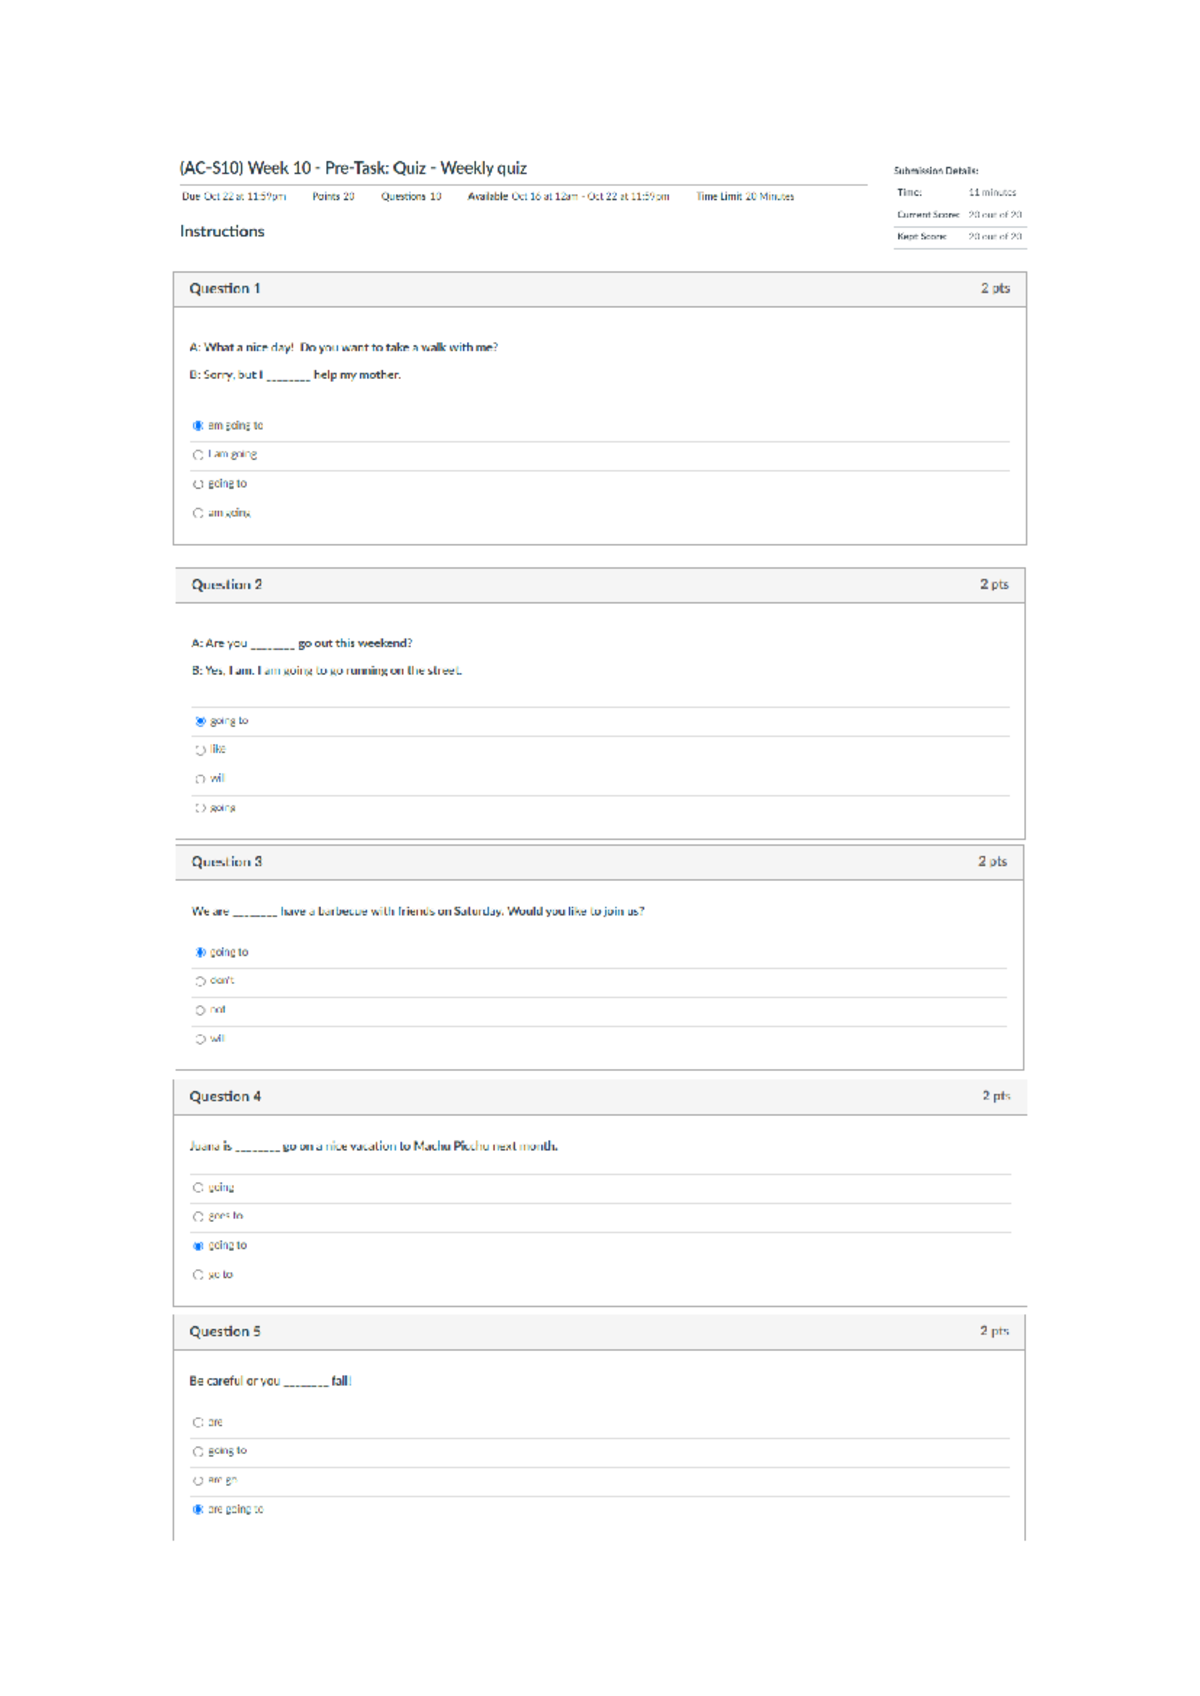Click the Week 10 Weekly quiz title

353,168
